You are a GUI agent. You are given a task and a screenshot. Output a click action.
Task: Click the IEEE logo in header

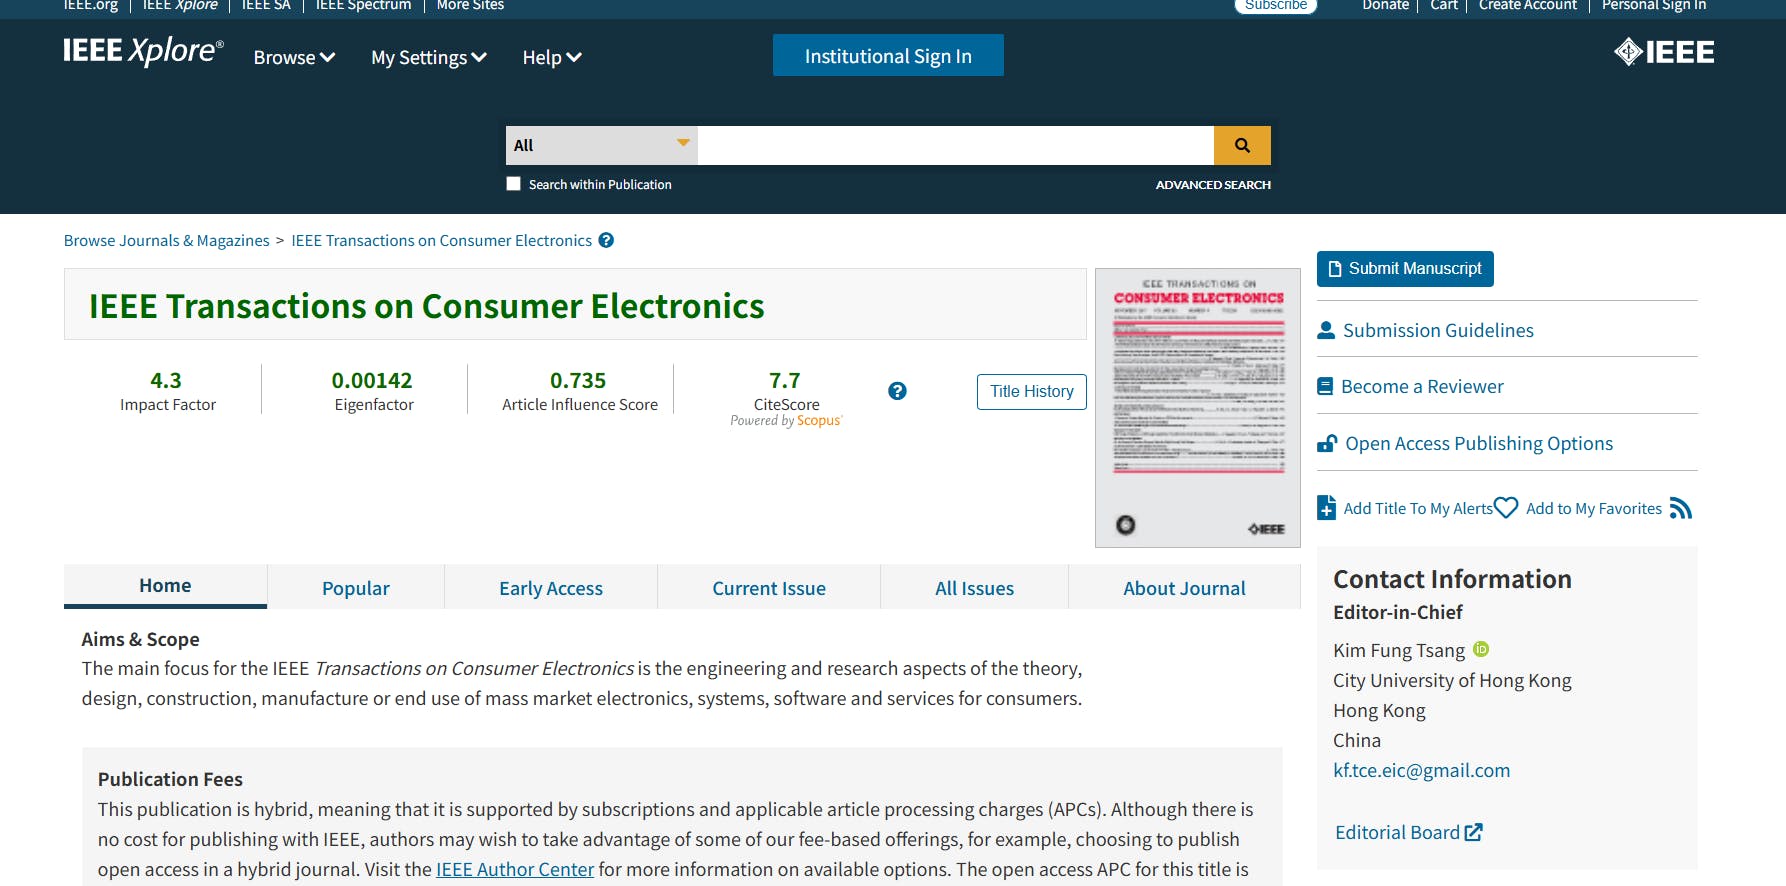[1664, 52]
